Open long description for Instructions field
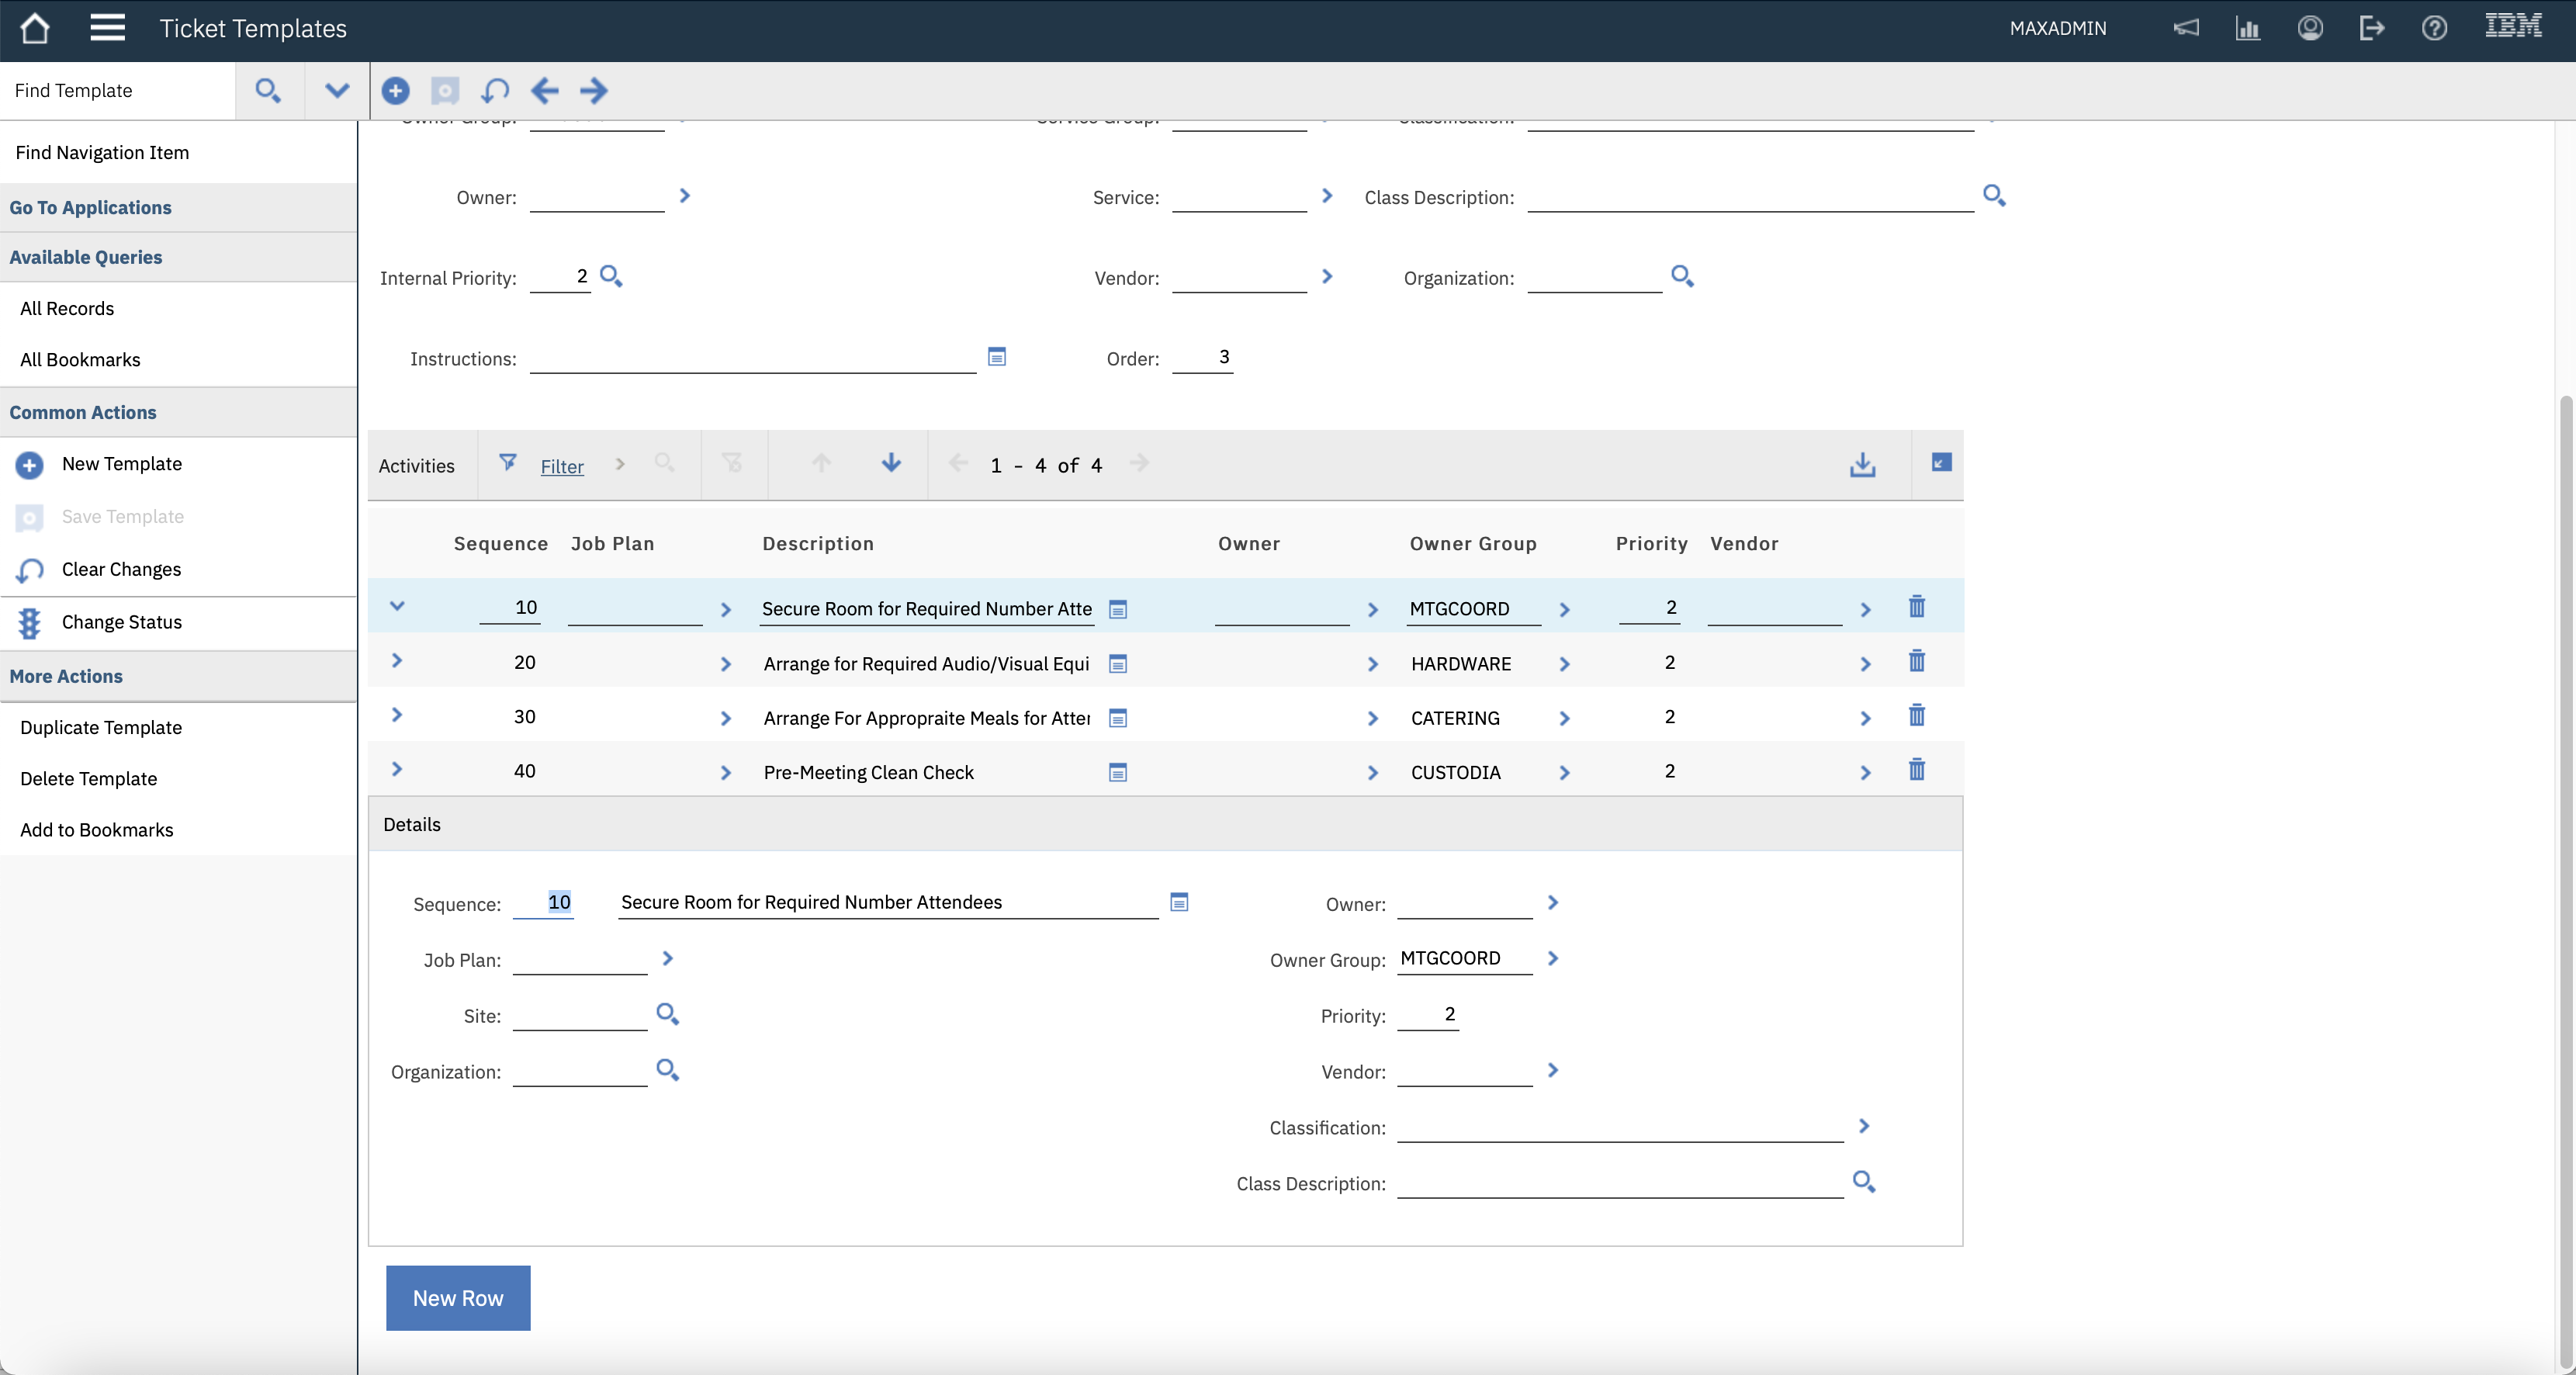The width and height of the screenshot is (2576, 1375). 996,357
